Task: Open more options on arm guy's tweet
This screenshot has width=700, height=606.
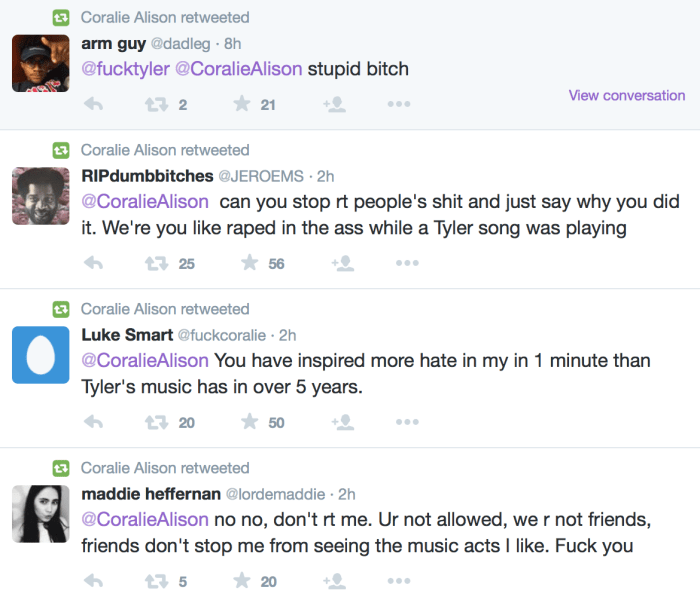Action: pos(399,104)
